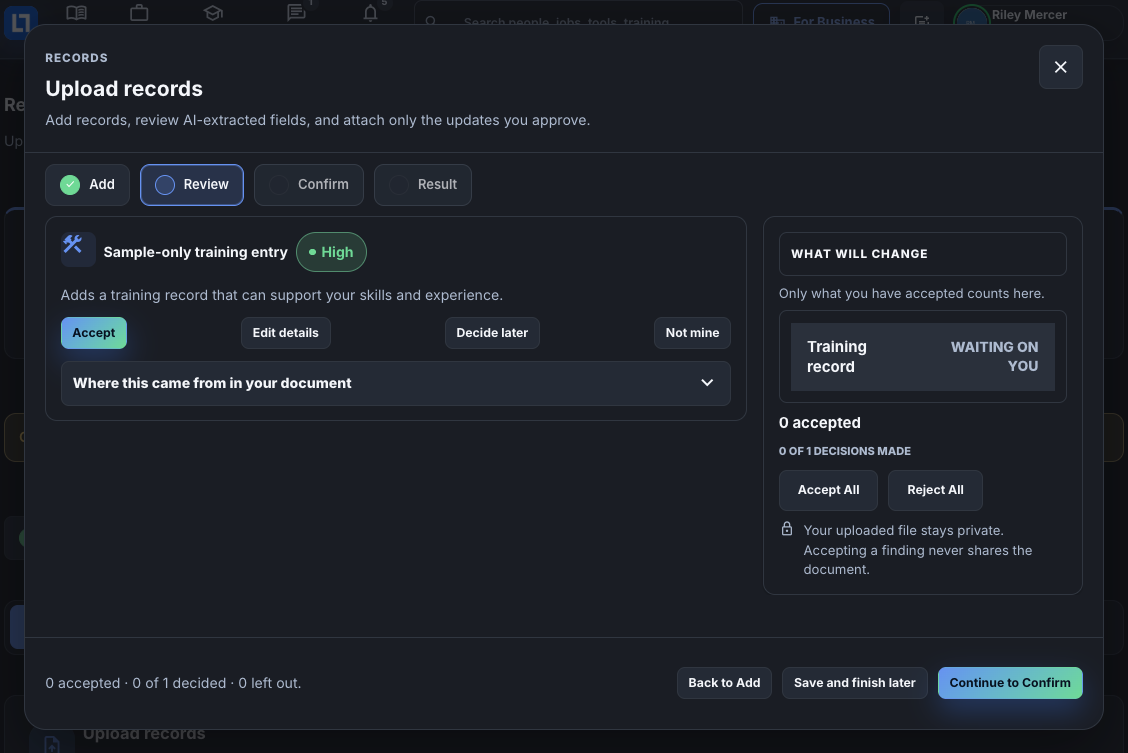The width and height of the screenshot is (1128, 753).
Task: Click the circle indicator on Result step
Action: 399,185
